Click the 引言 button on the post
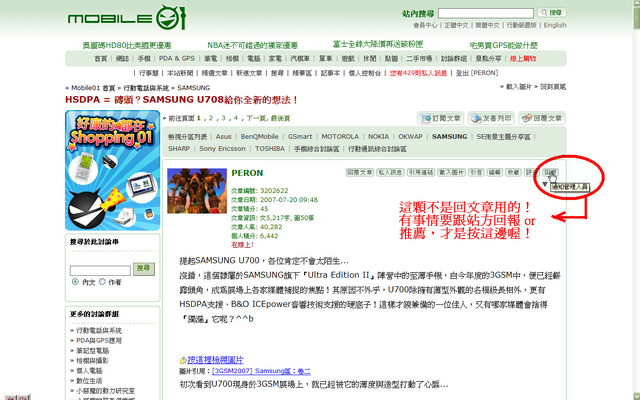The width and height of the screenshot is (640, 400). (476, 173)
